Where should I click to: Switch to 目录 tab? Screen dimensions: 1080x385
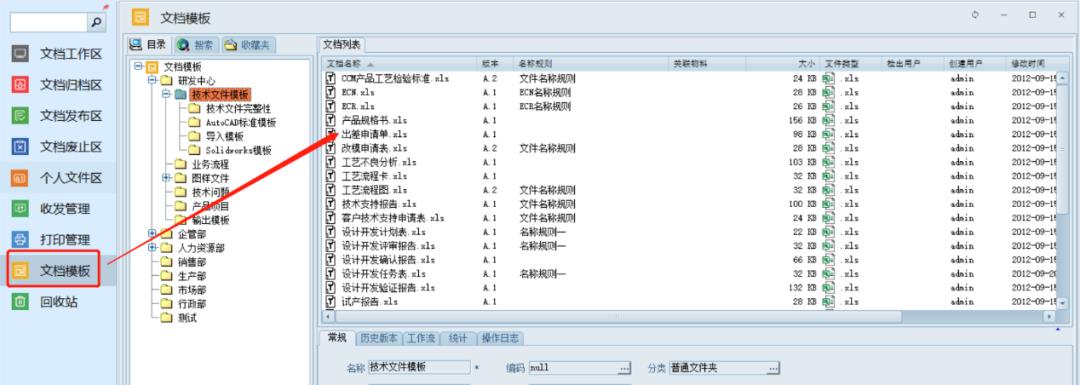click(x=149, y=45)
